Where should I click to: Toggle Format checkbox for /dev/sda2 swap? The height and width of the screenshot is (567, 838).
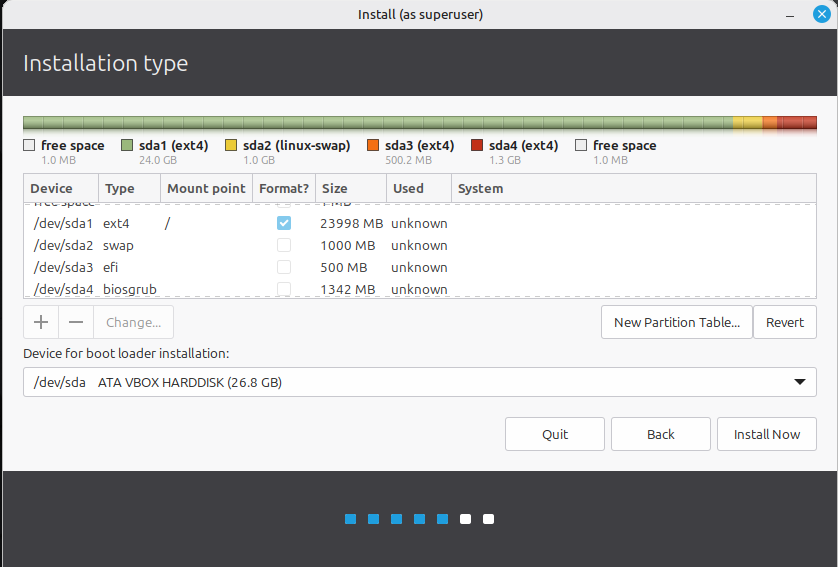click(284, 245)
